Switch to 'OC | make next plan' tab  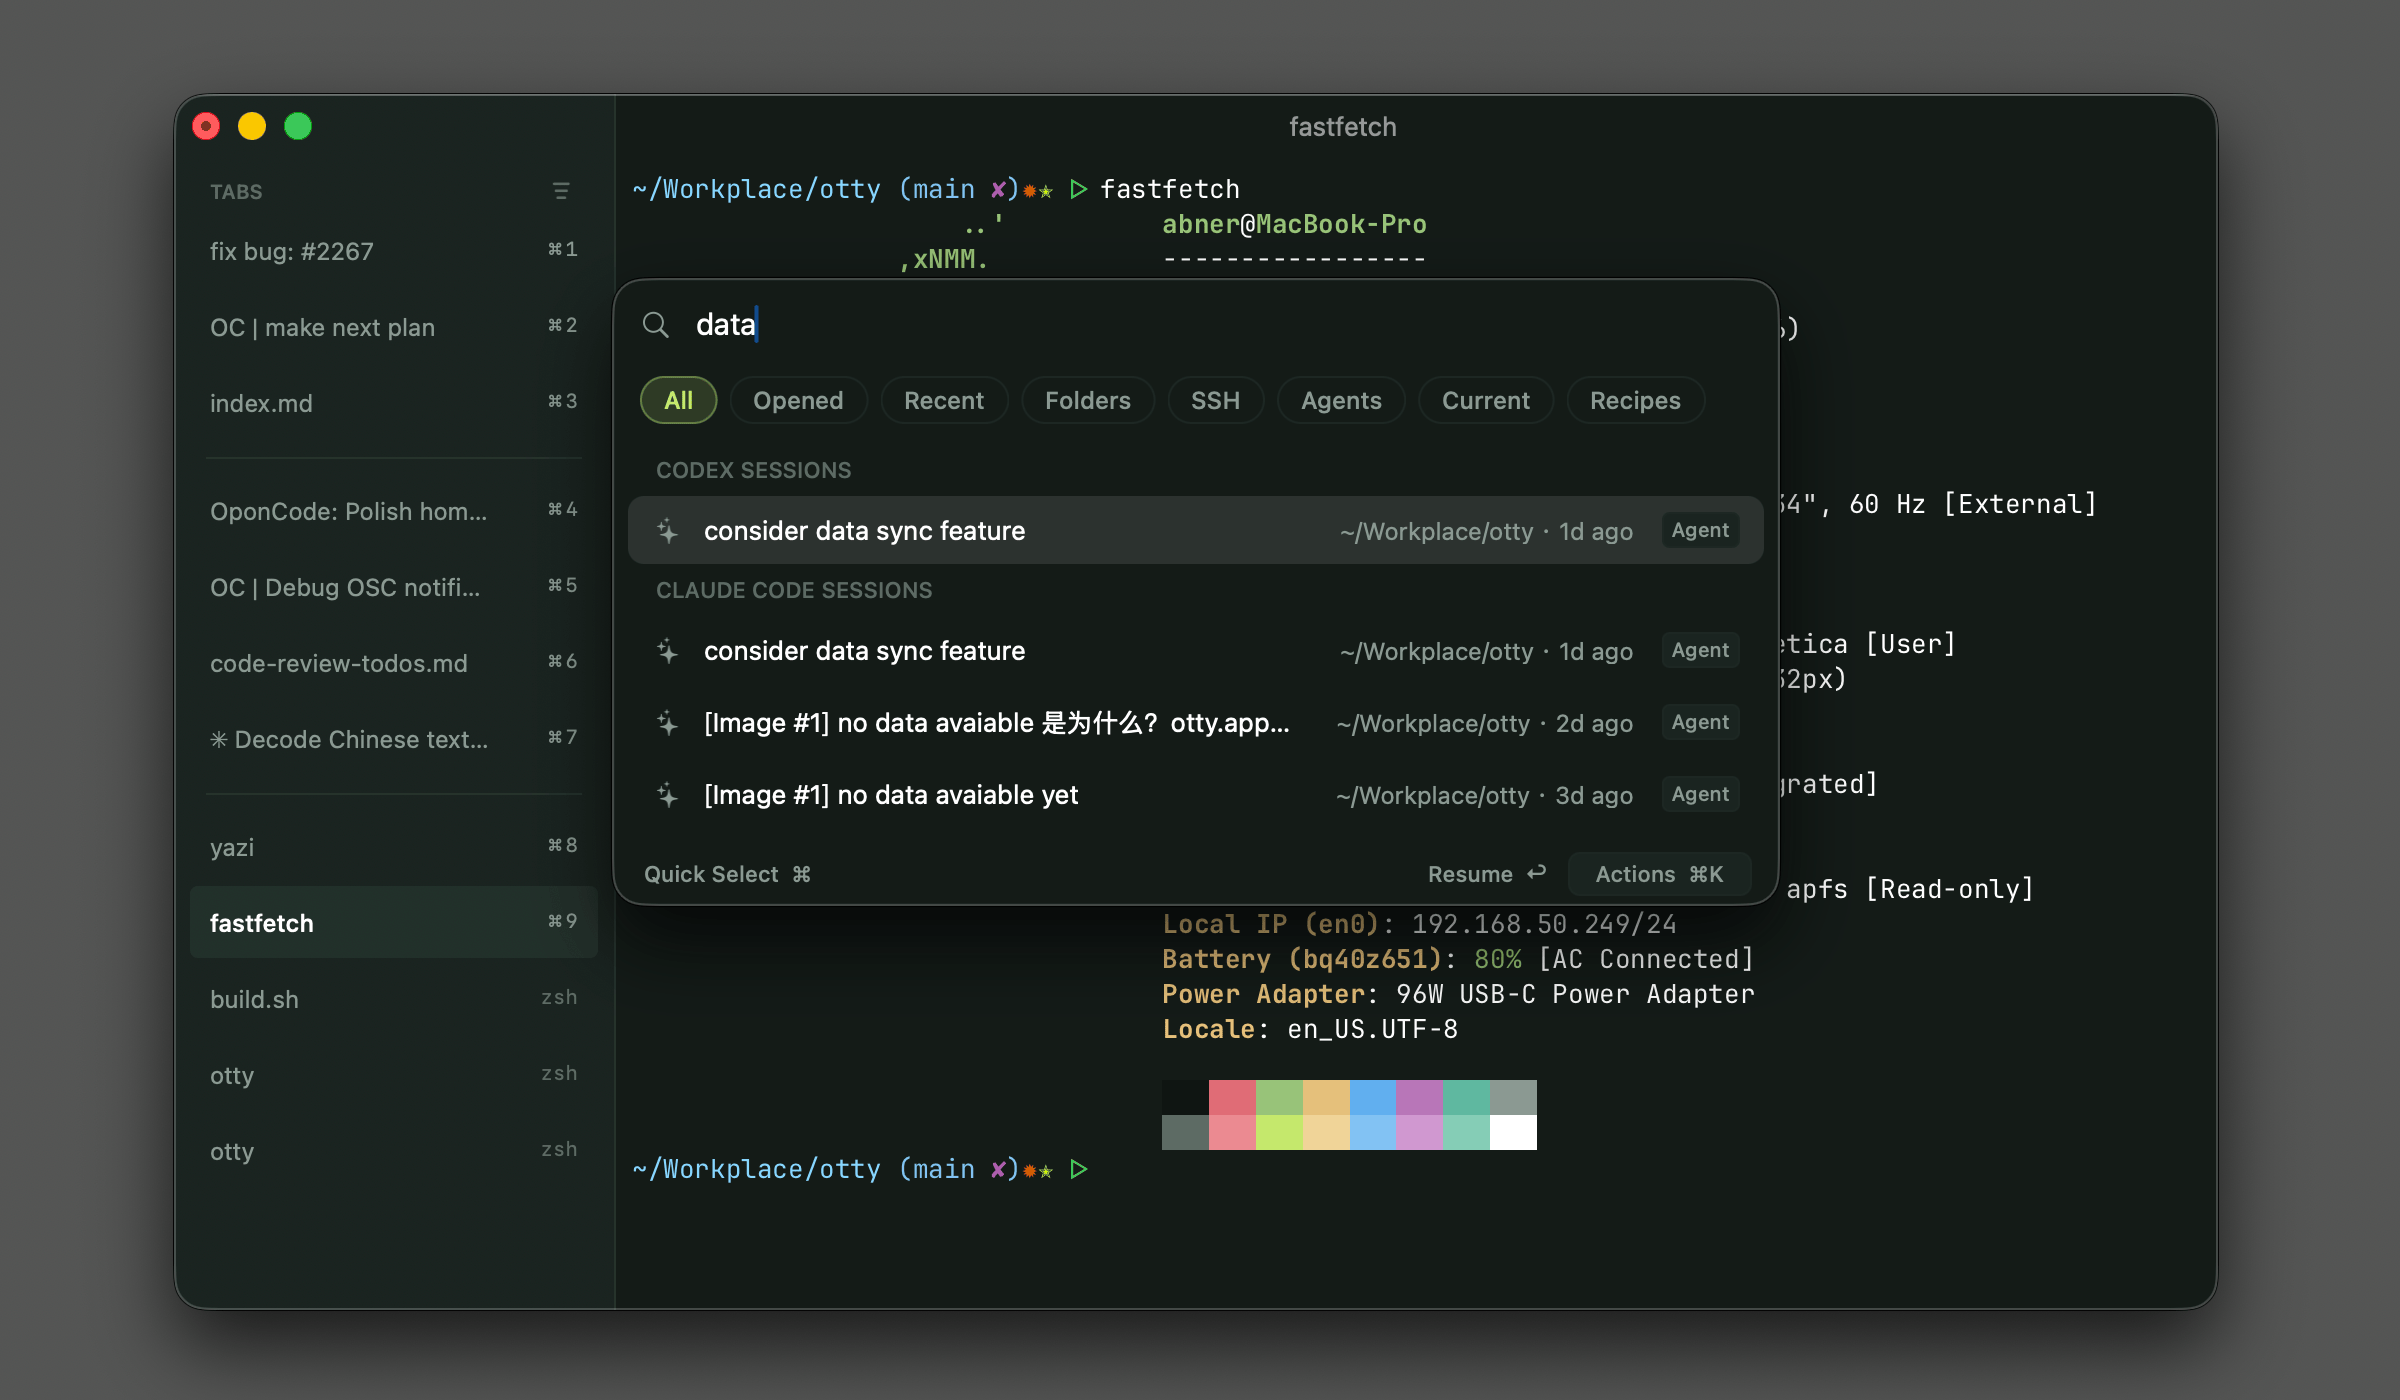394,327
